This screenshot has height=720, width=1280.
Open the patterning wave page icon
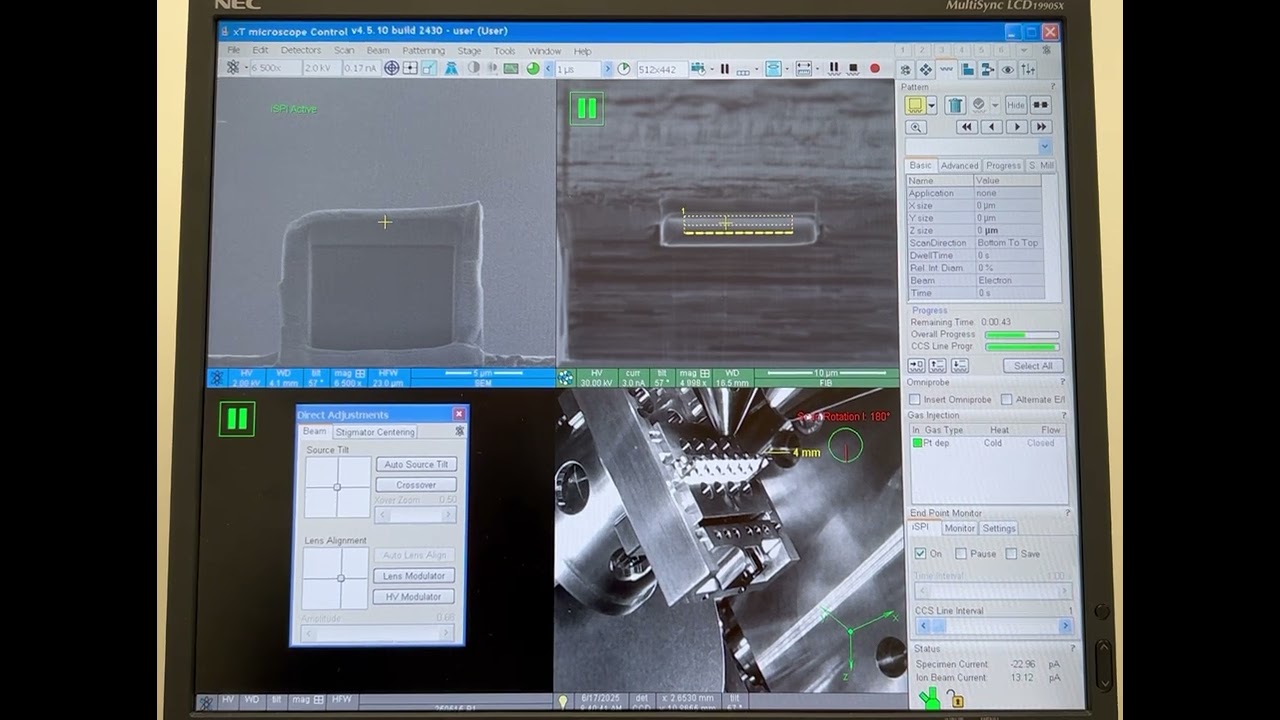pos(946,69)
